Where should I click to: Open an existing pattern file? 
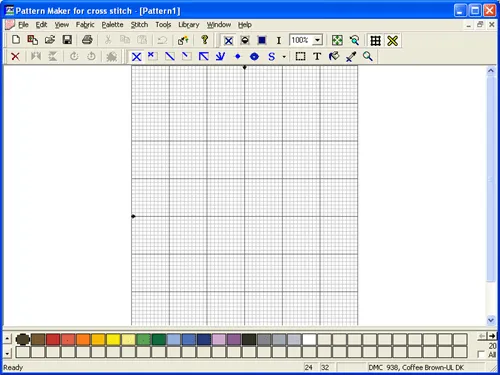point(50,40)
